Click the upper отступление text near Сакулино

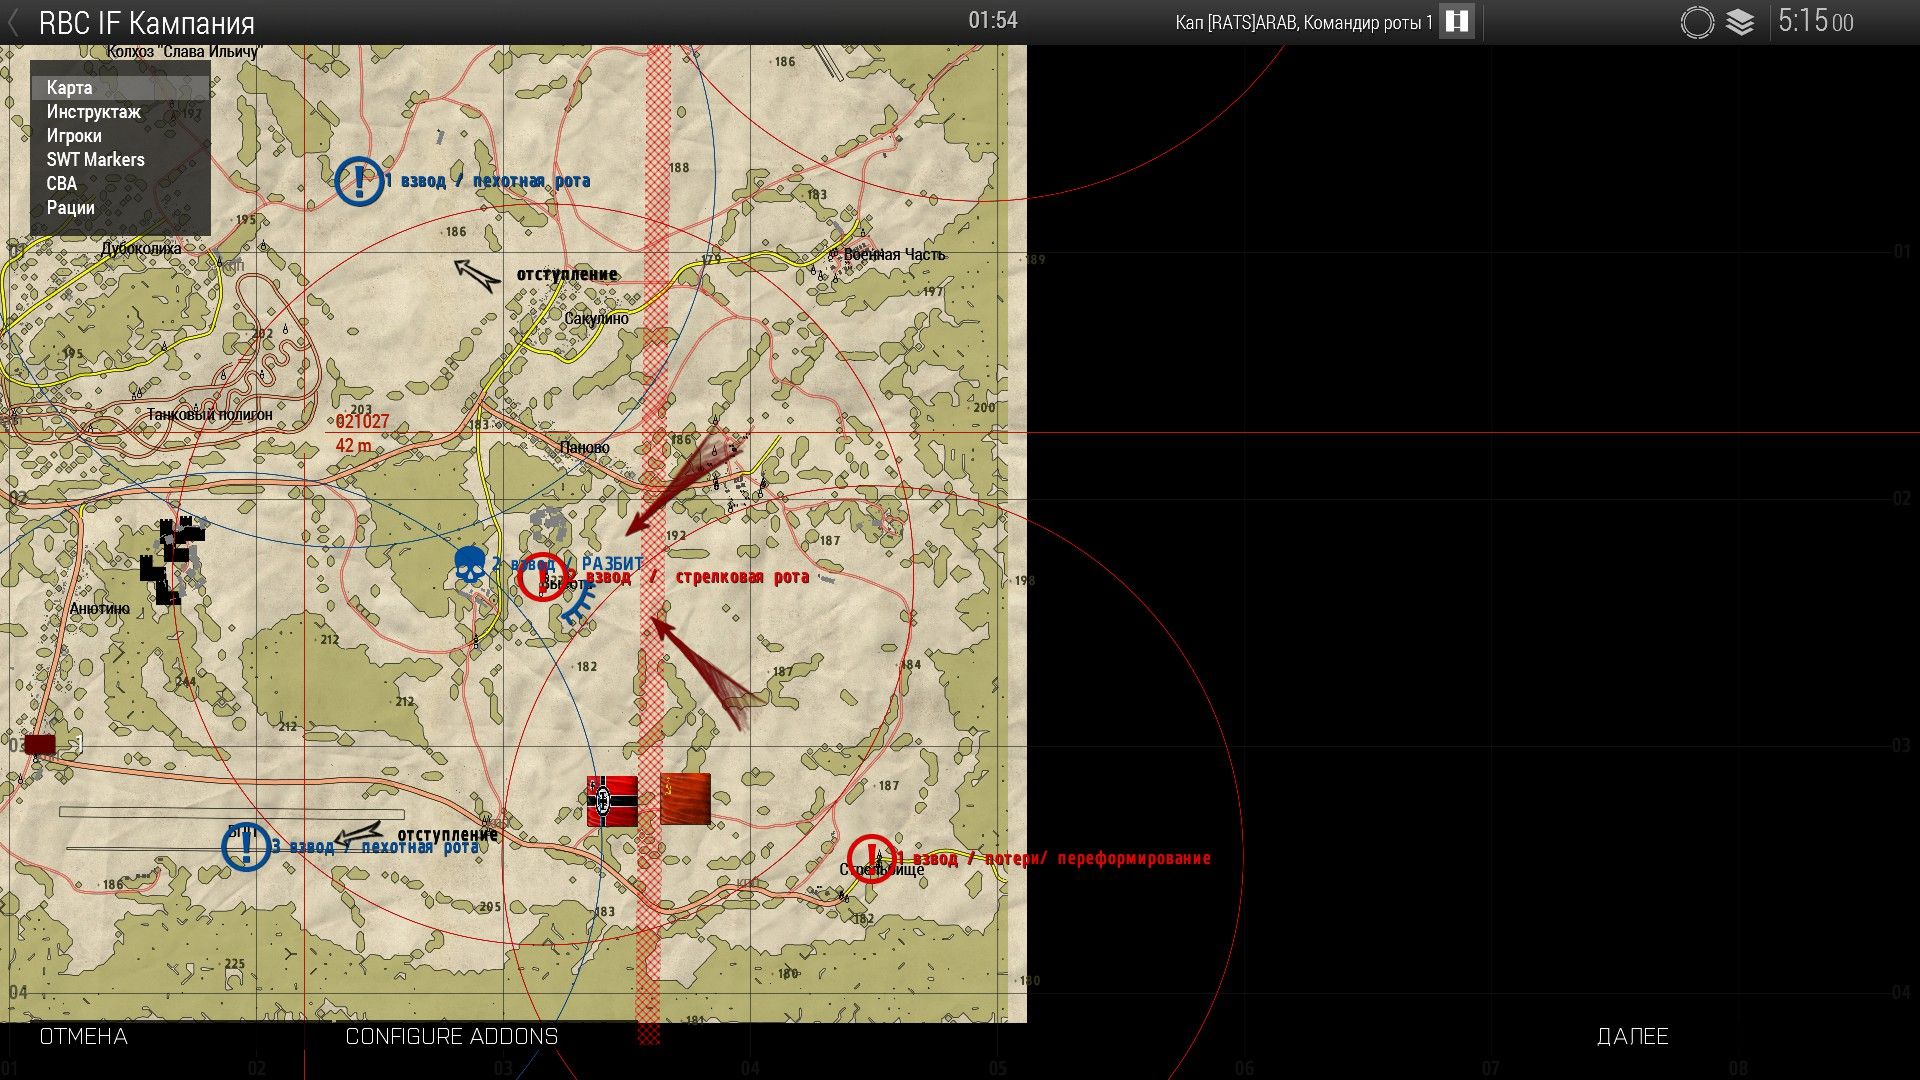[567, 274]
